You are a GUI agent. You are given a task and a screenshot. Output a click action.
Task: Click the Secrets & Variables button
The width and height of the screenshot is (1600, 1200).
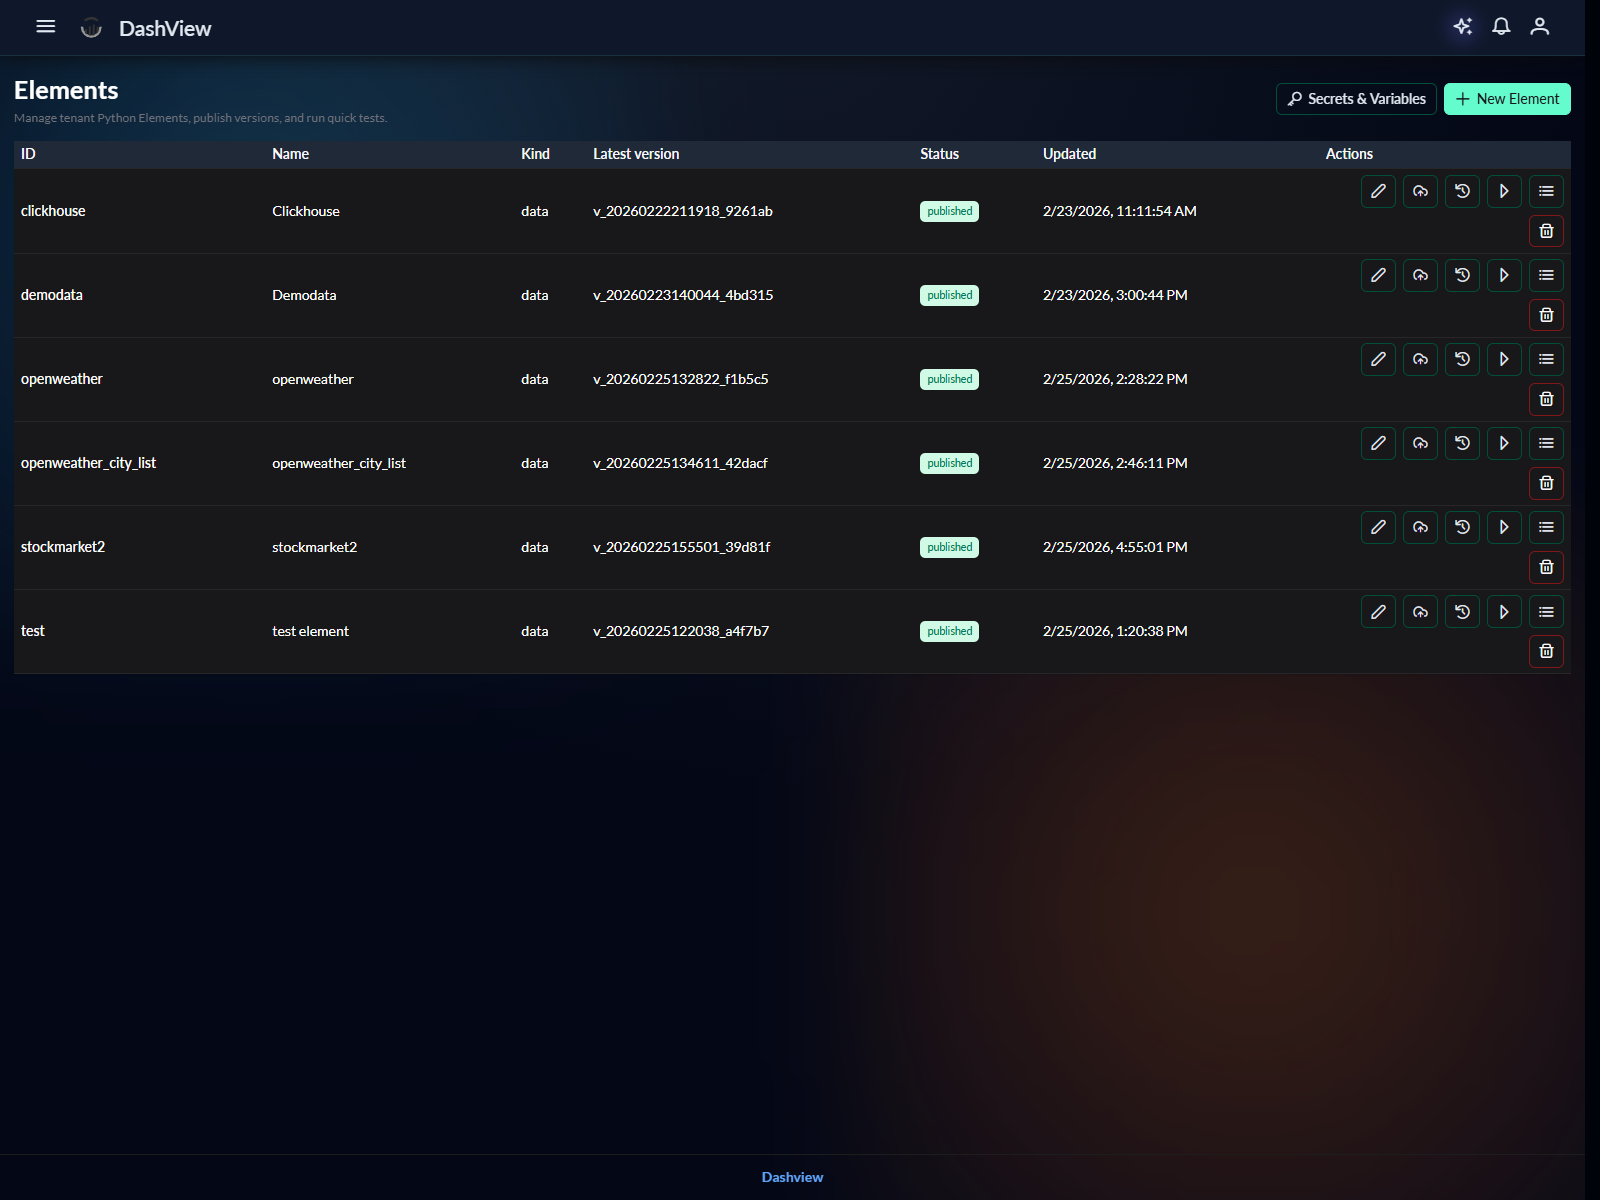pyautogui.click(x=1356, y=99)
